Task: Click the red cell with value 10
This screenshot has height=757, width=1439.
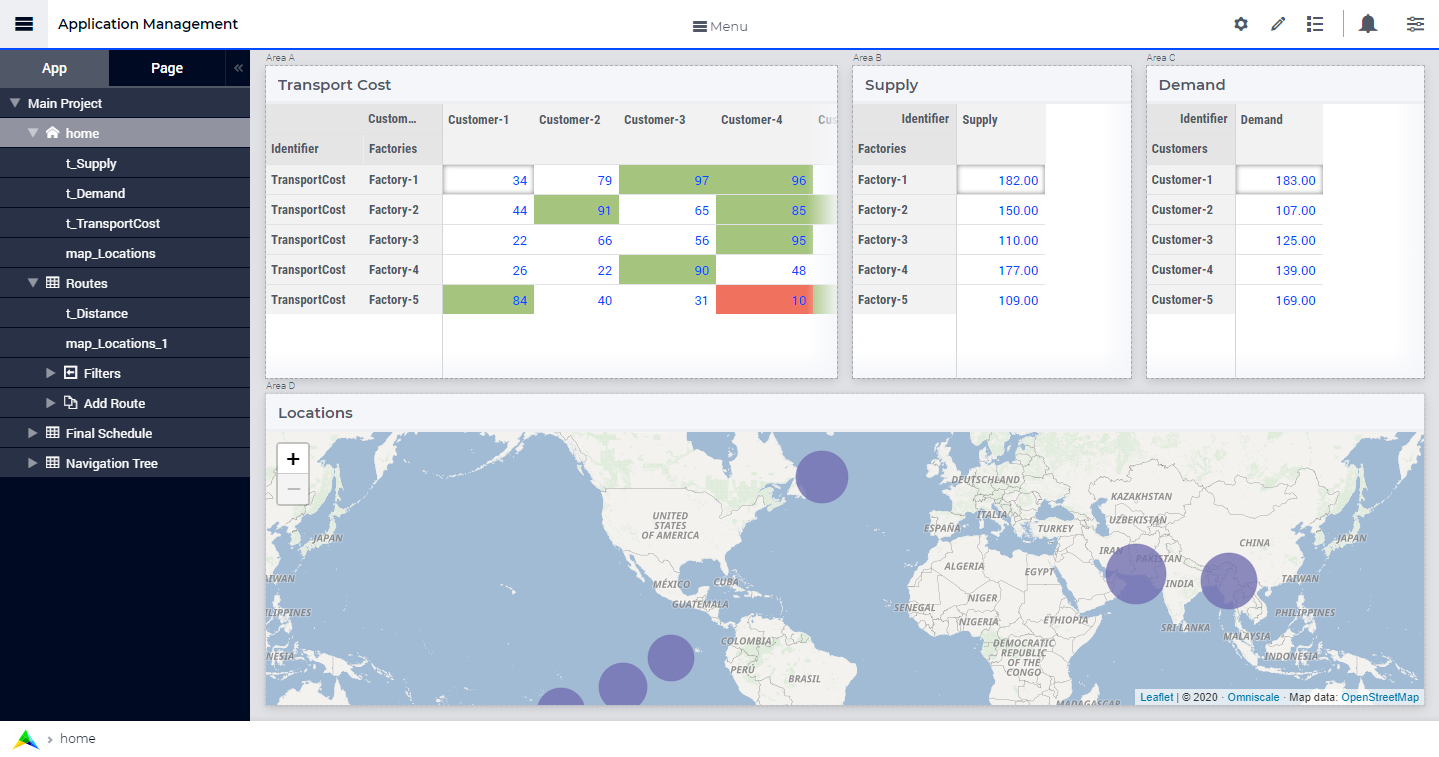Action: point(764,300)
